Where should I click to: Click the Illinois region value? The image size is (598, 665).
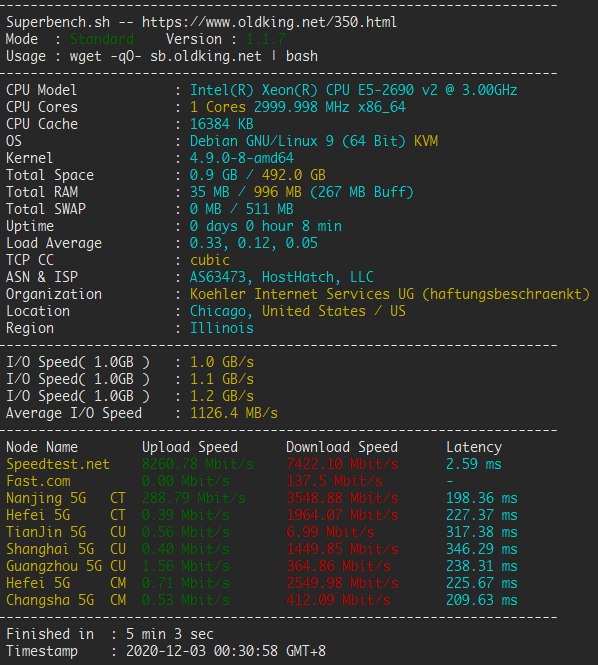coord(222,328)
